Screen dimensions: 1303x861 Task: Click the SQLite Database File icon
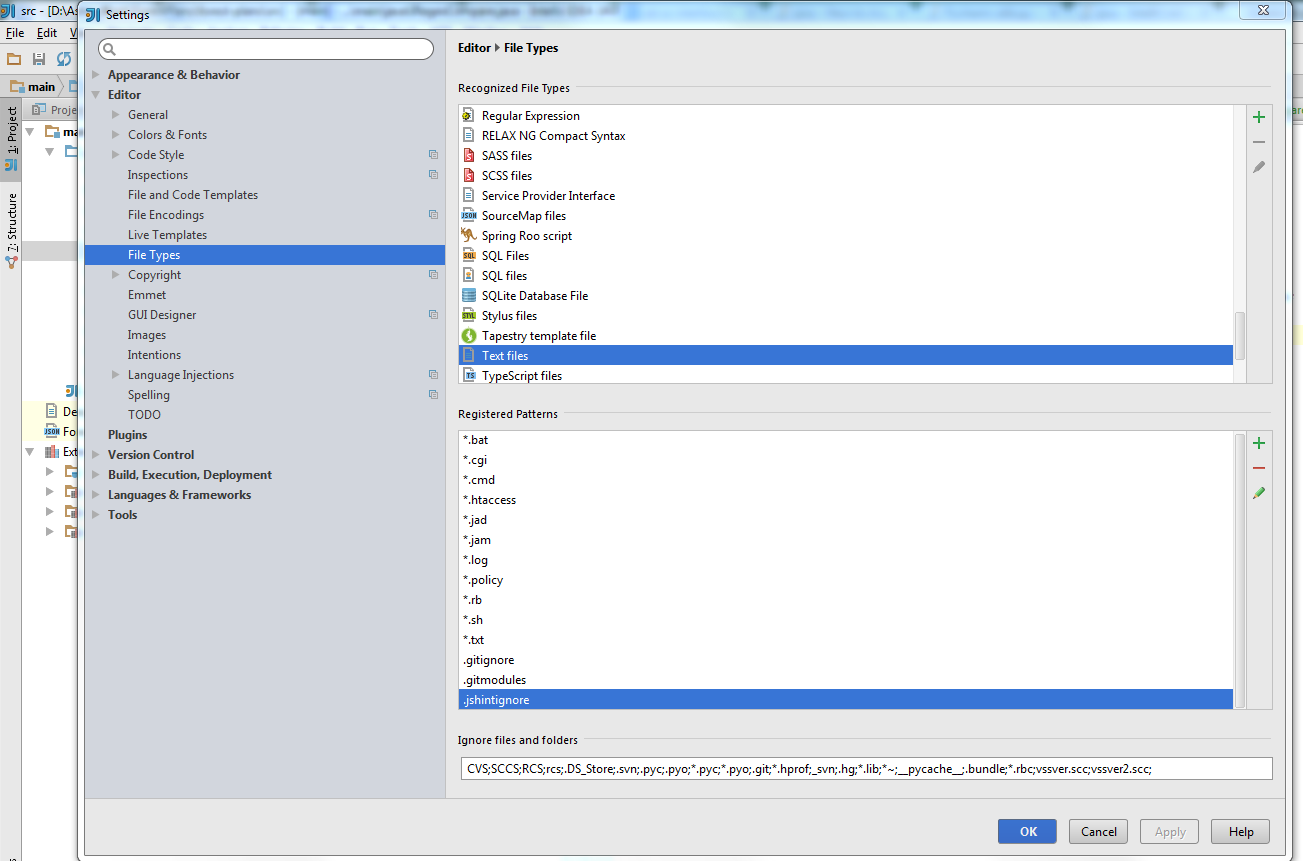coord(469,296)
